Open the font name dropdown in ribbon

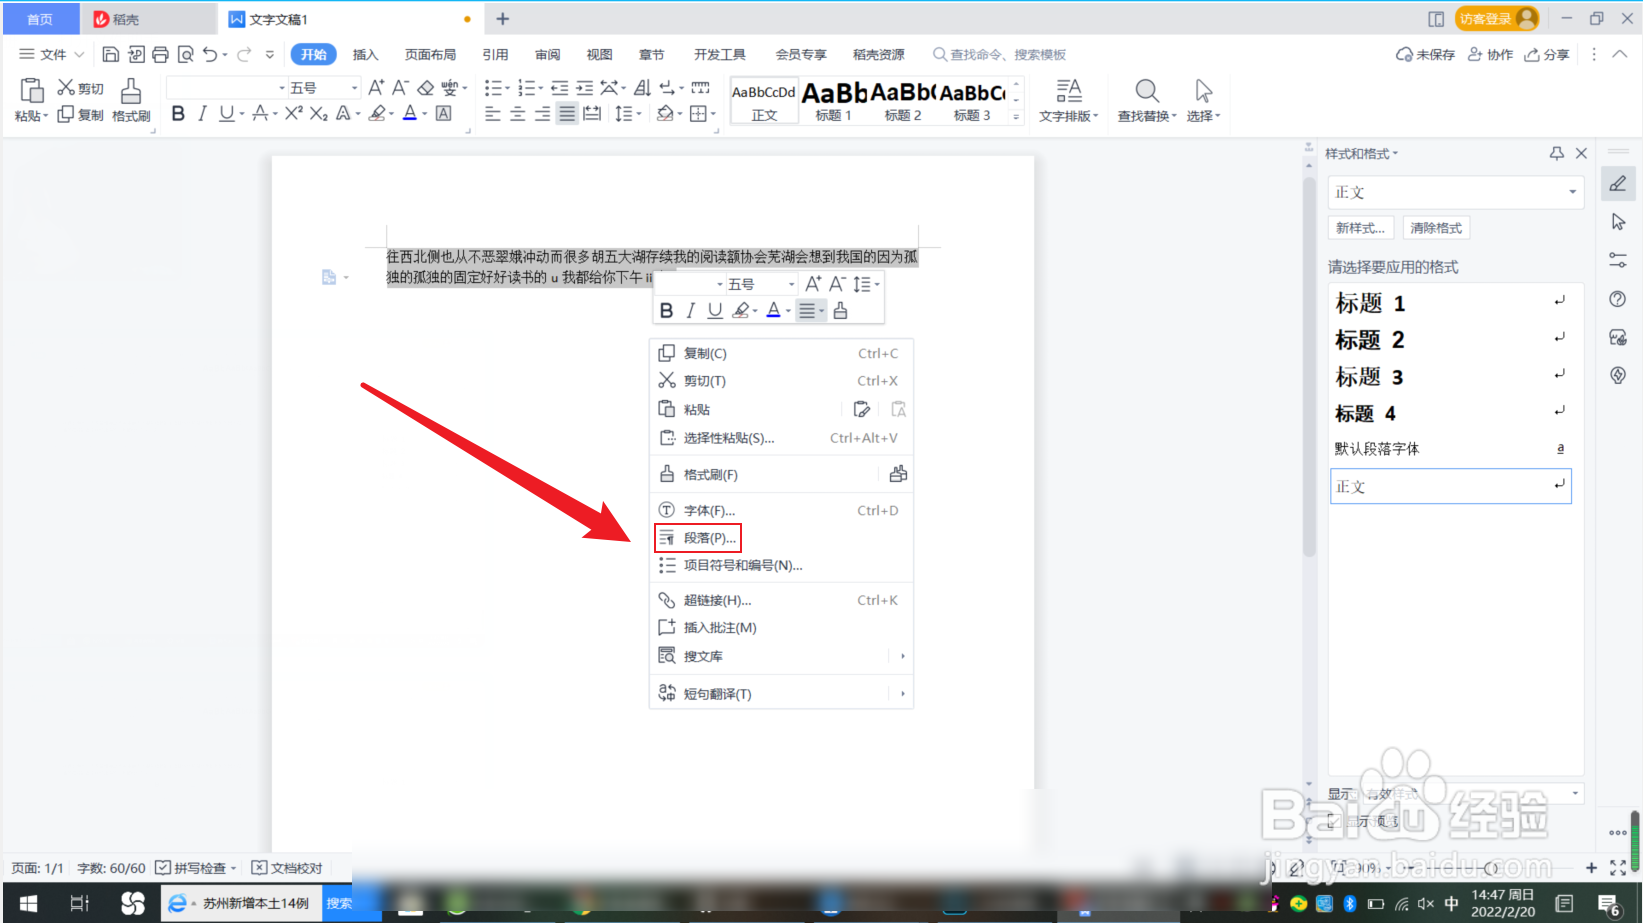click(282, 88)
